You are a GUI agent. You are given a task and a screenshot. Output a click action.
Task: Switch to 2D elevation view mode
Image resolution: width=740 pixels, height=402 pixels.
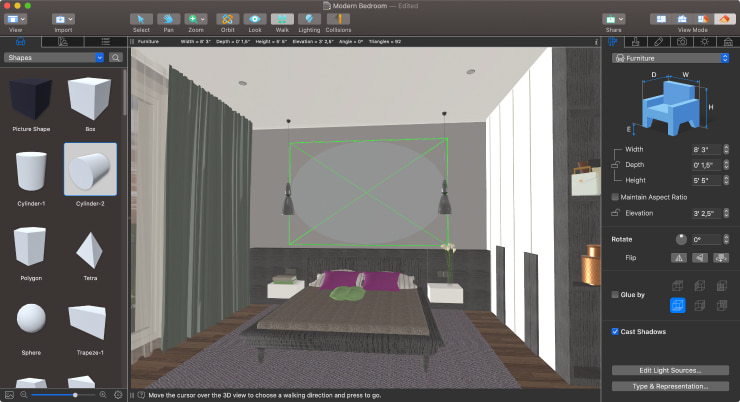pos(682,19)
